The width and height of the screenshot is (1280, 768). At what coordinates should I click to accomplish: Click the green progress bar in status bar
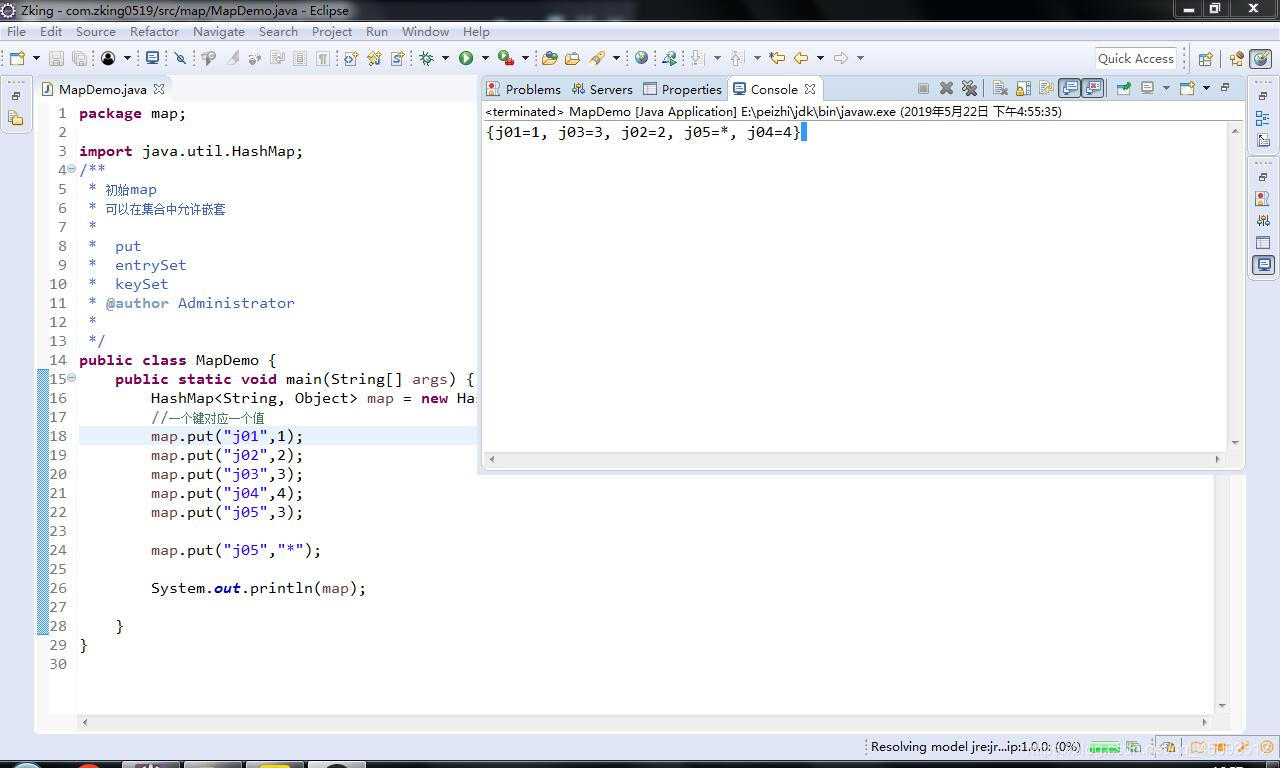tap(1104, 747)
